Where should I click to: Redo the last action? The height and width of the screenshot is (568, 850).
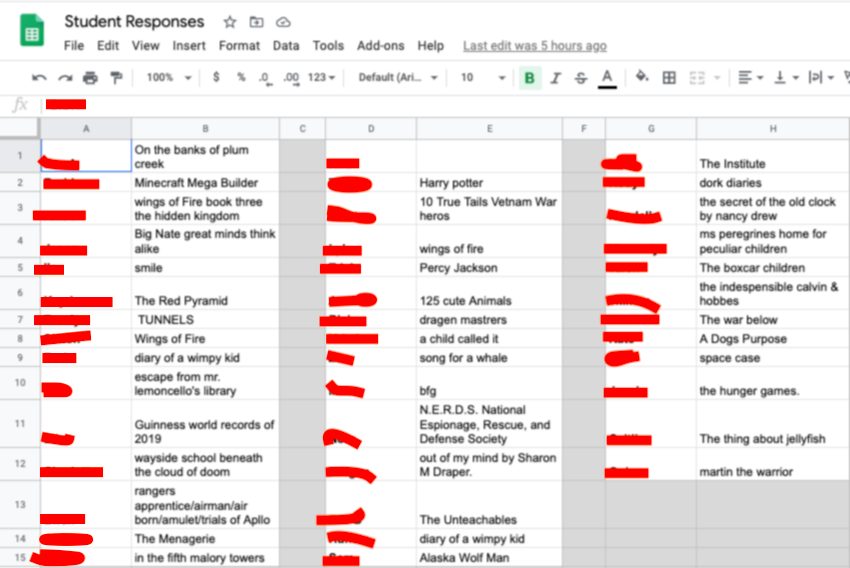(x=65, y=78)
